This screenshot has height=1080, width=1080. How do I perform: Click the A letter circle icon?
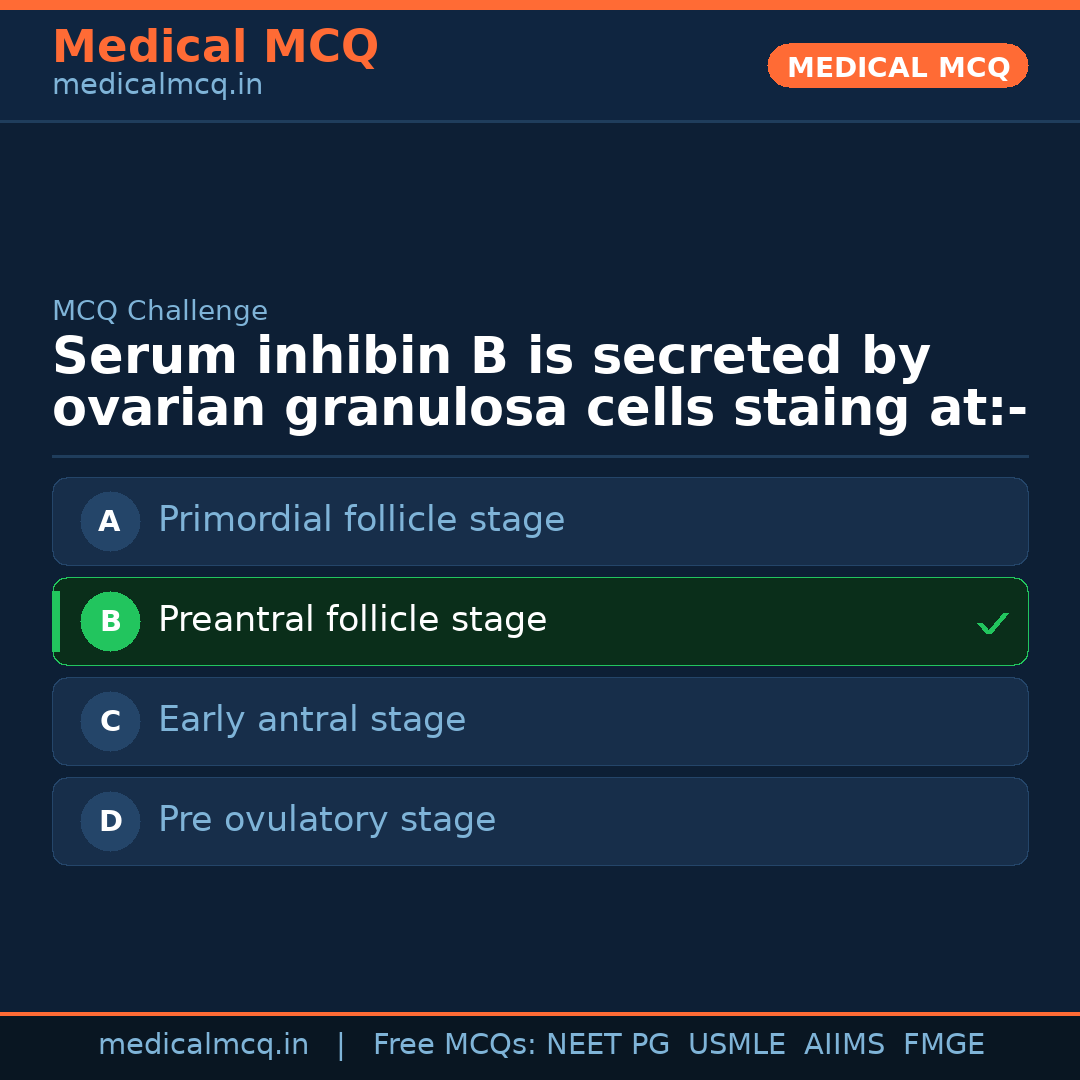pyautogui.click(x=110, y=521)
